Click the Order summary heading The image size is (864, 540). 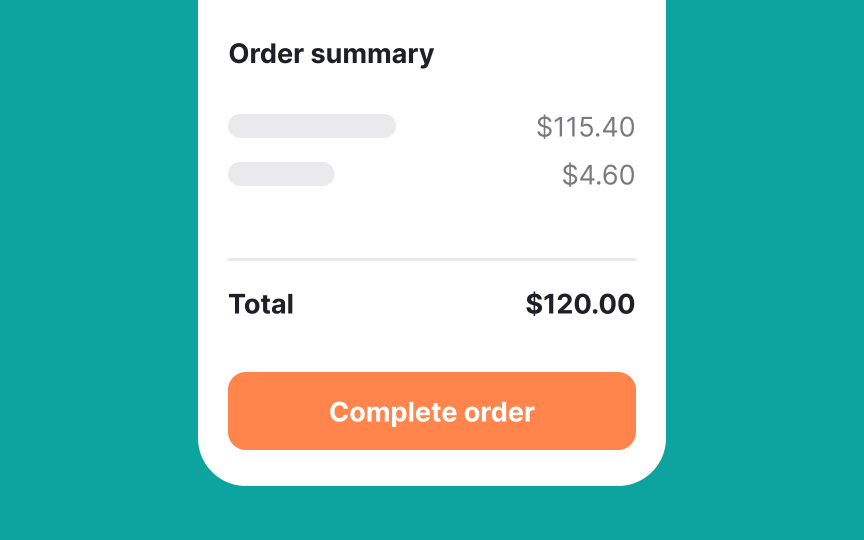tap(331, 54)
